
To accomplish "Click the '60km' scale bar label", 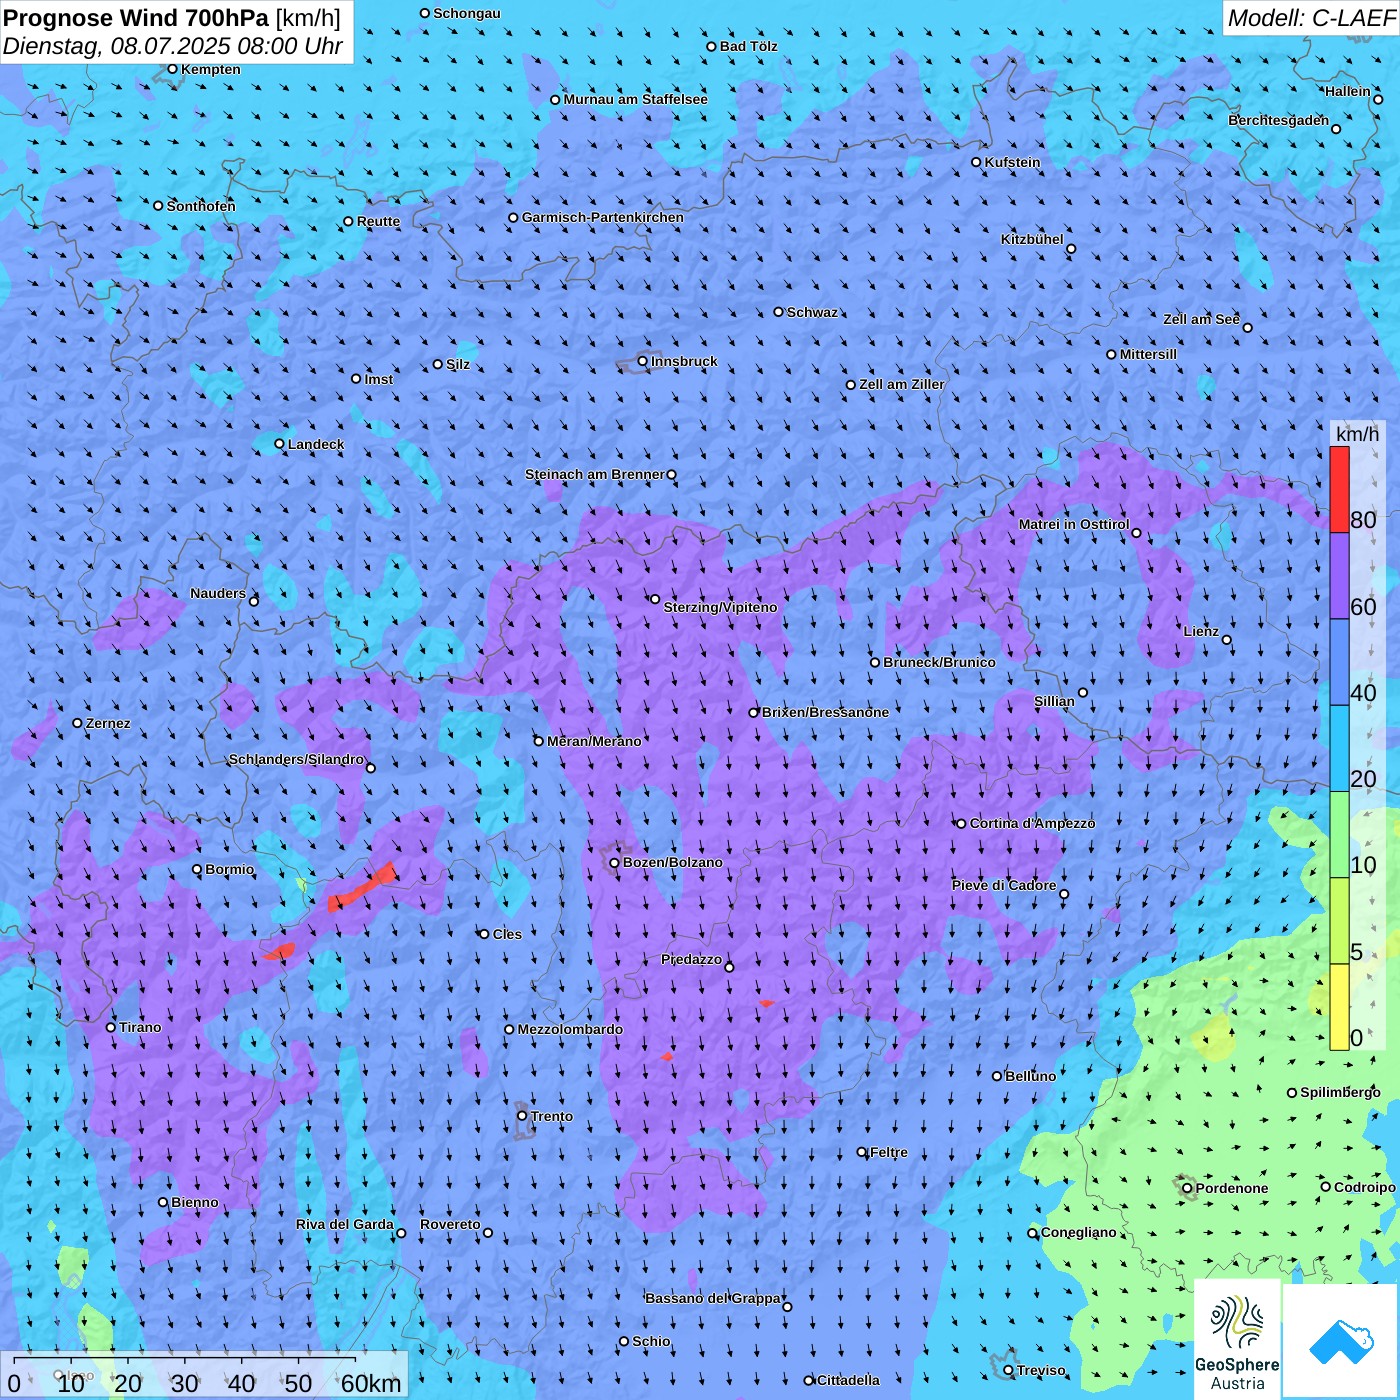I will 371,1384.
